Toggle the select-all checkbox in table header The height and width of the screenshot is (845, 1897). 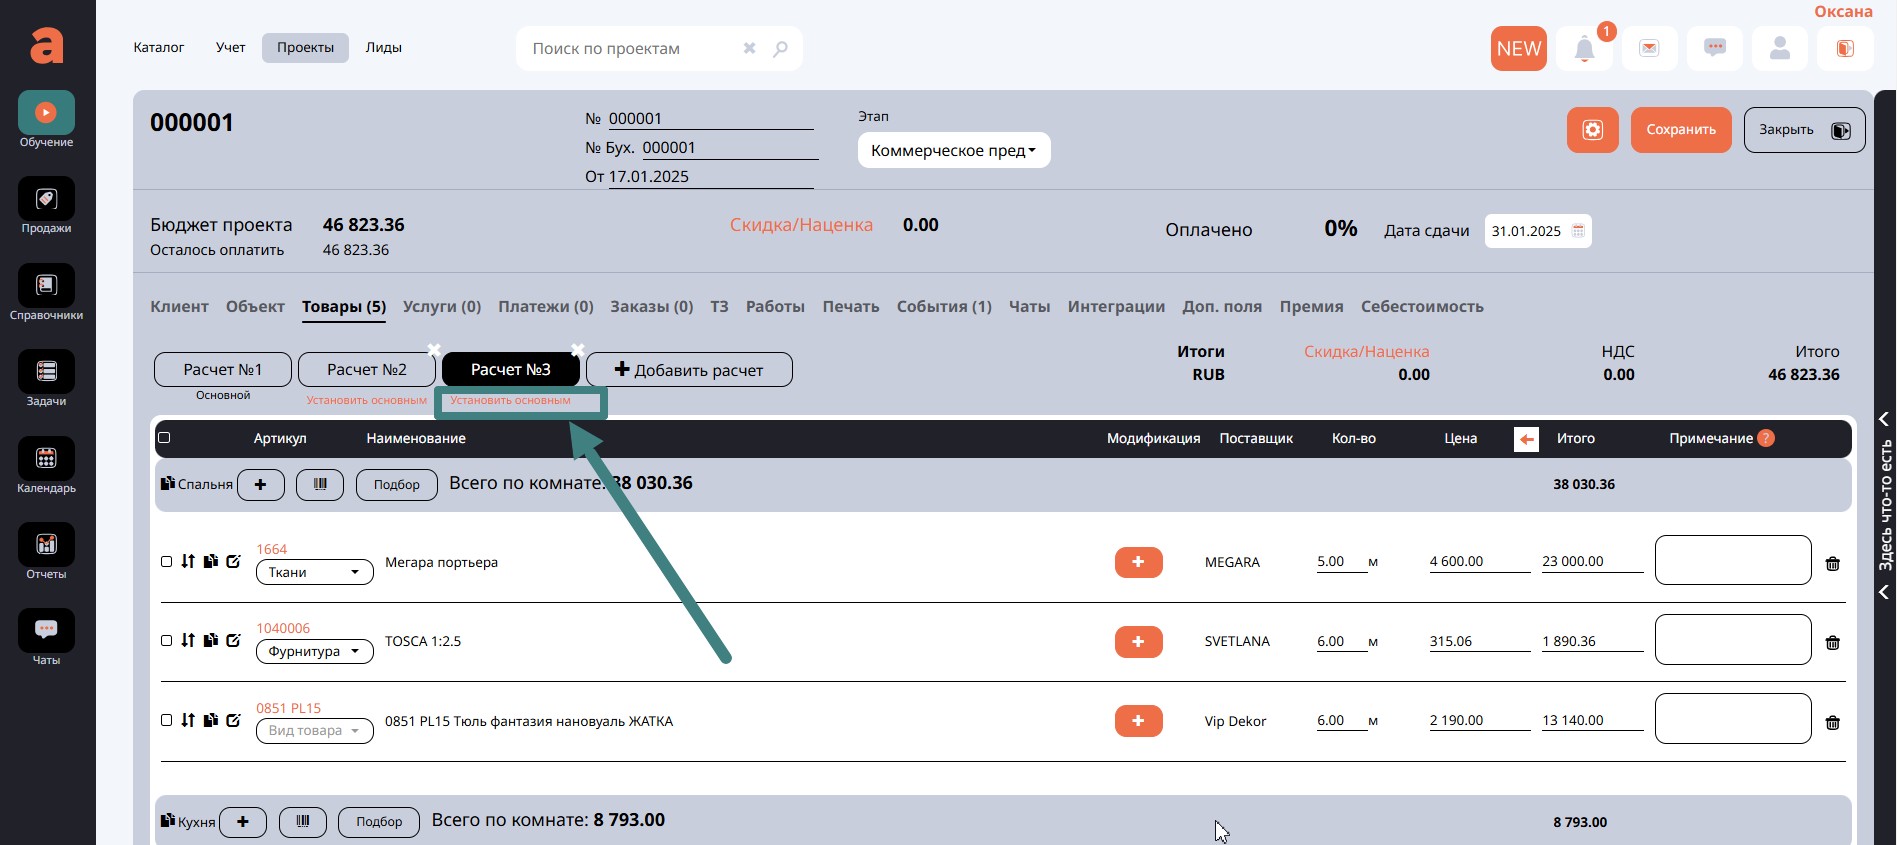point(165,438)
